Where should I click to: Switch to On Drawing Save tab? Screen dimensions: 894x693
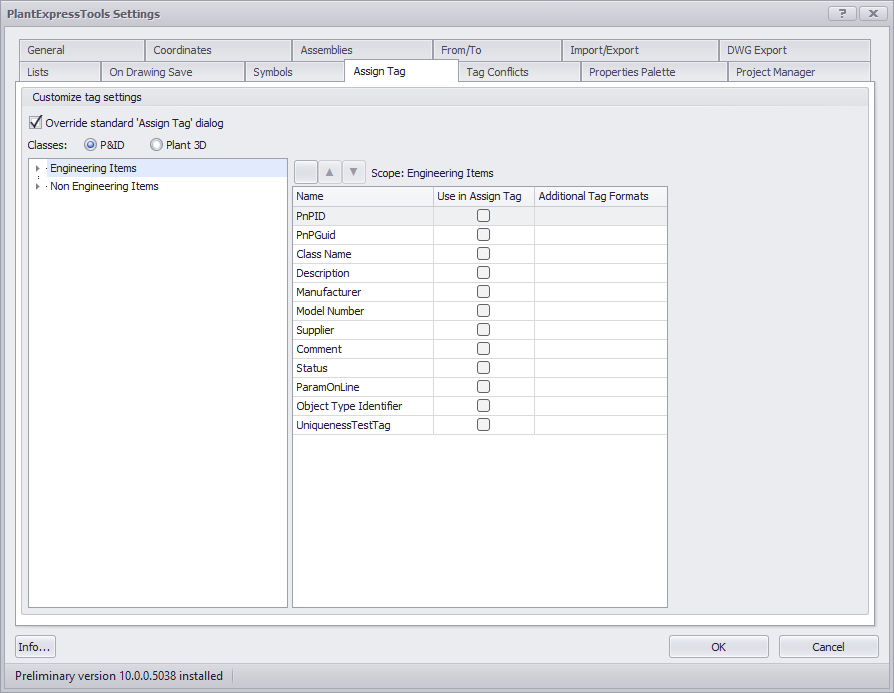(x=173, y=72)
